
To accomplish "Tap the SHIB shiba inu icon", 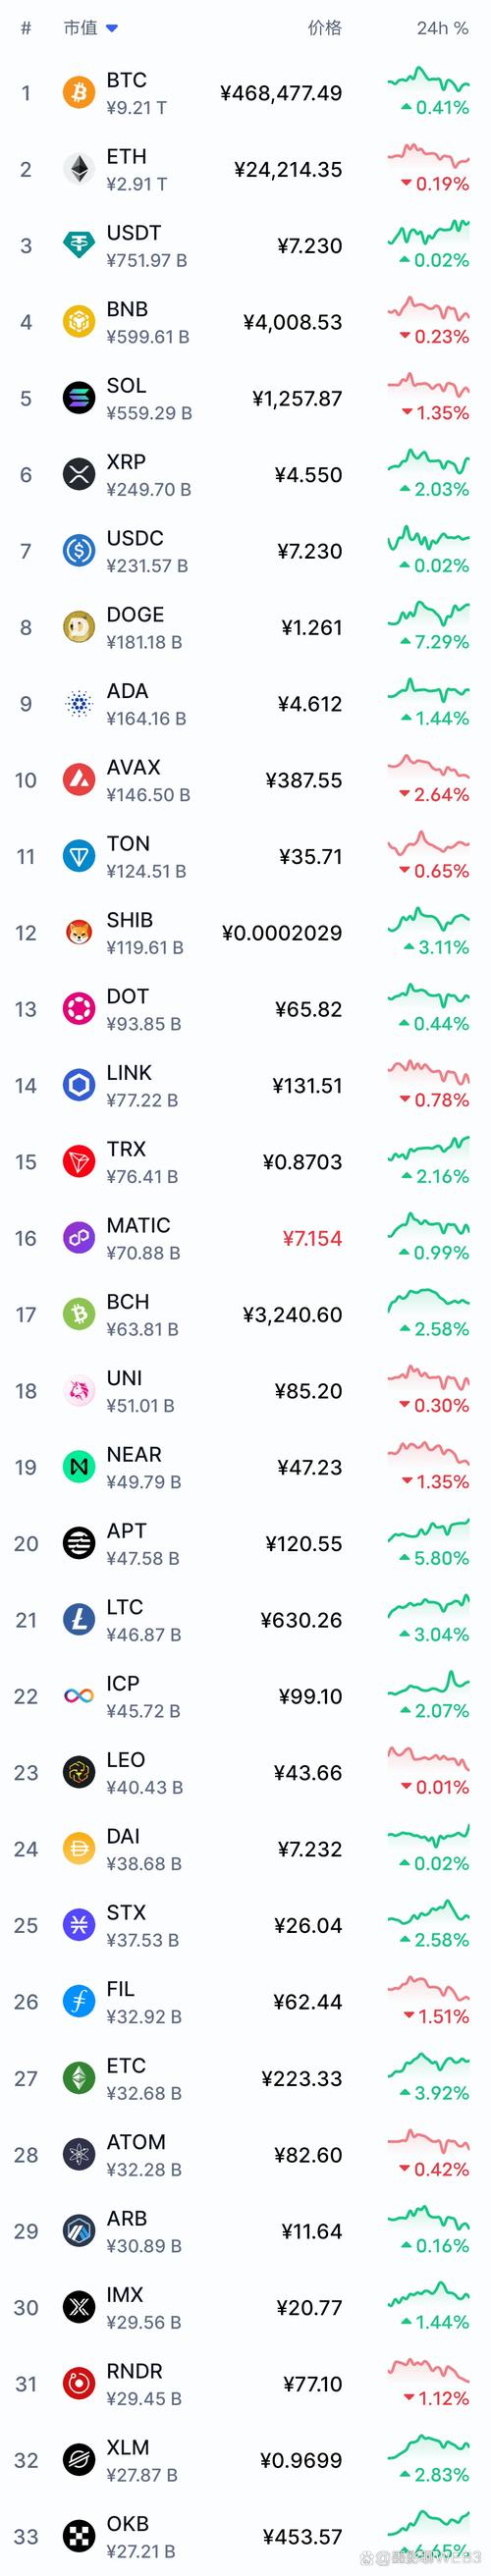I will coord(79,933).
